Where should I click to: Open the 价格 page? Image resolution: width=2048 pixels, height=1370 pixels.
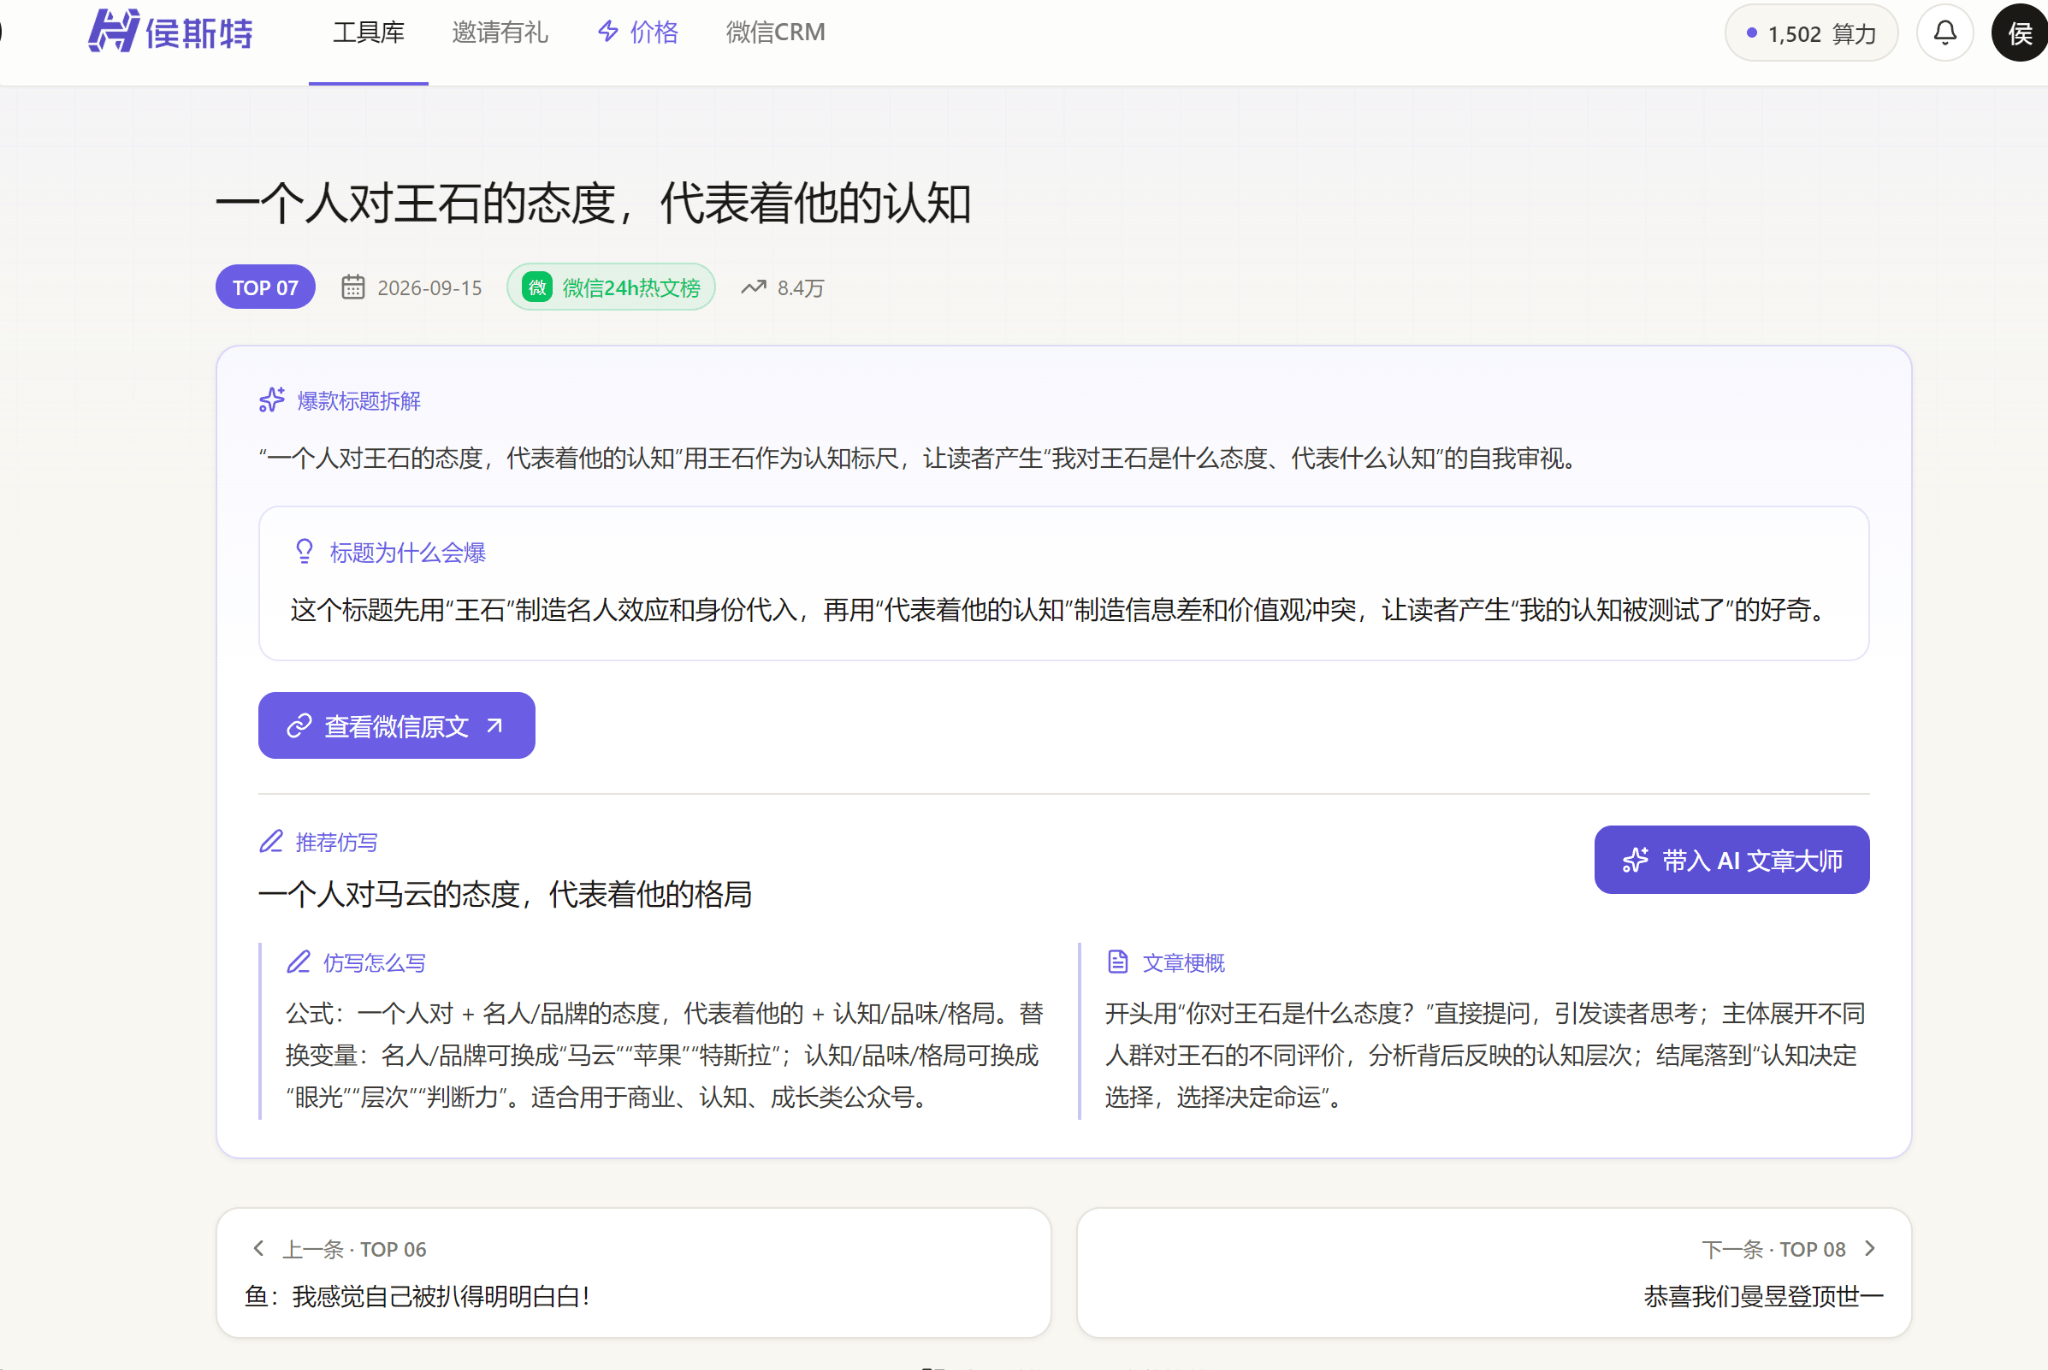tap(638, 33)
